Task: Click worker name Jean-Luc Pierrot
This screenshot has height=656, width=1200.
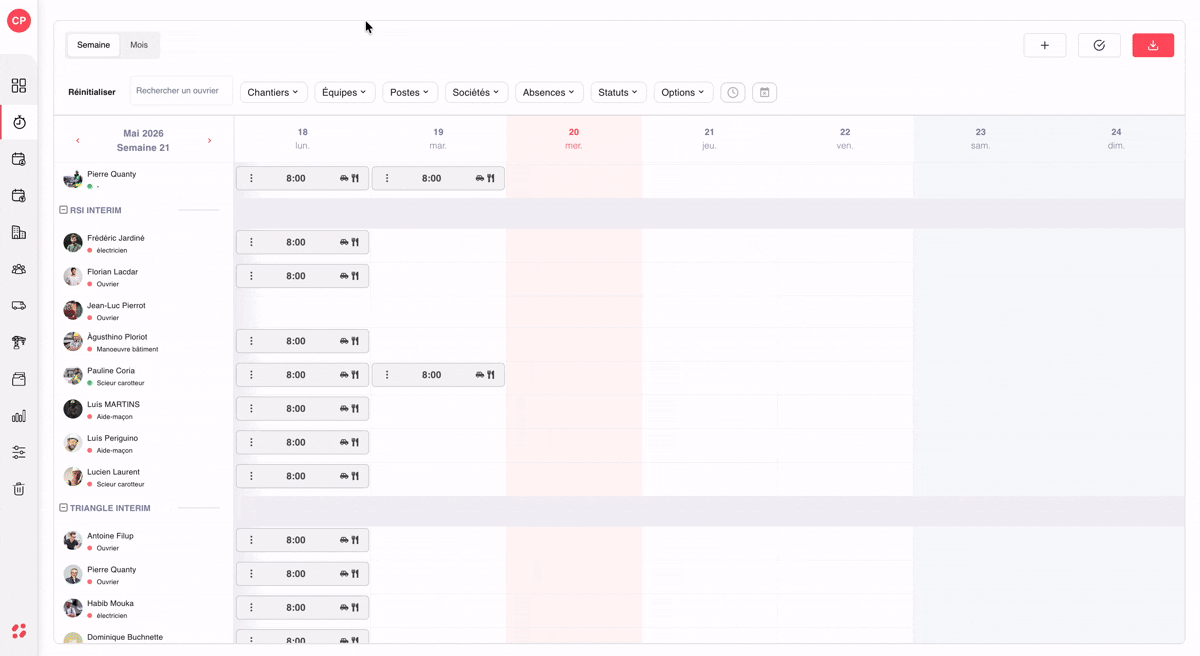Action: (116, 306)
